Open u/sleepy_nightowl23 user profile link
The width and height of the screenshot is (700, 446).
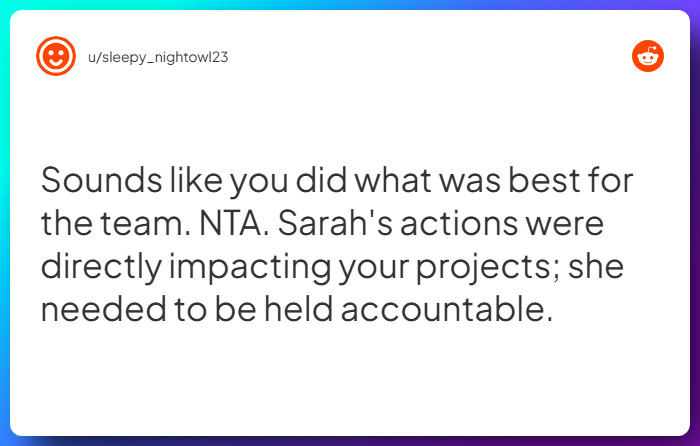(157, 57)
